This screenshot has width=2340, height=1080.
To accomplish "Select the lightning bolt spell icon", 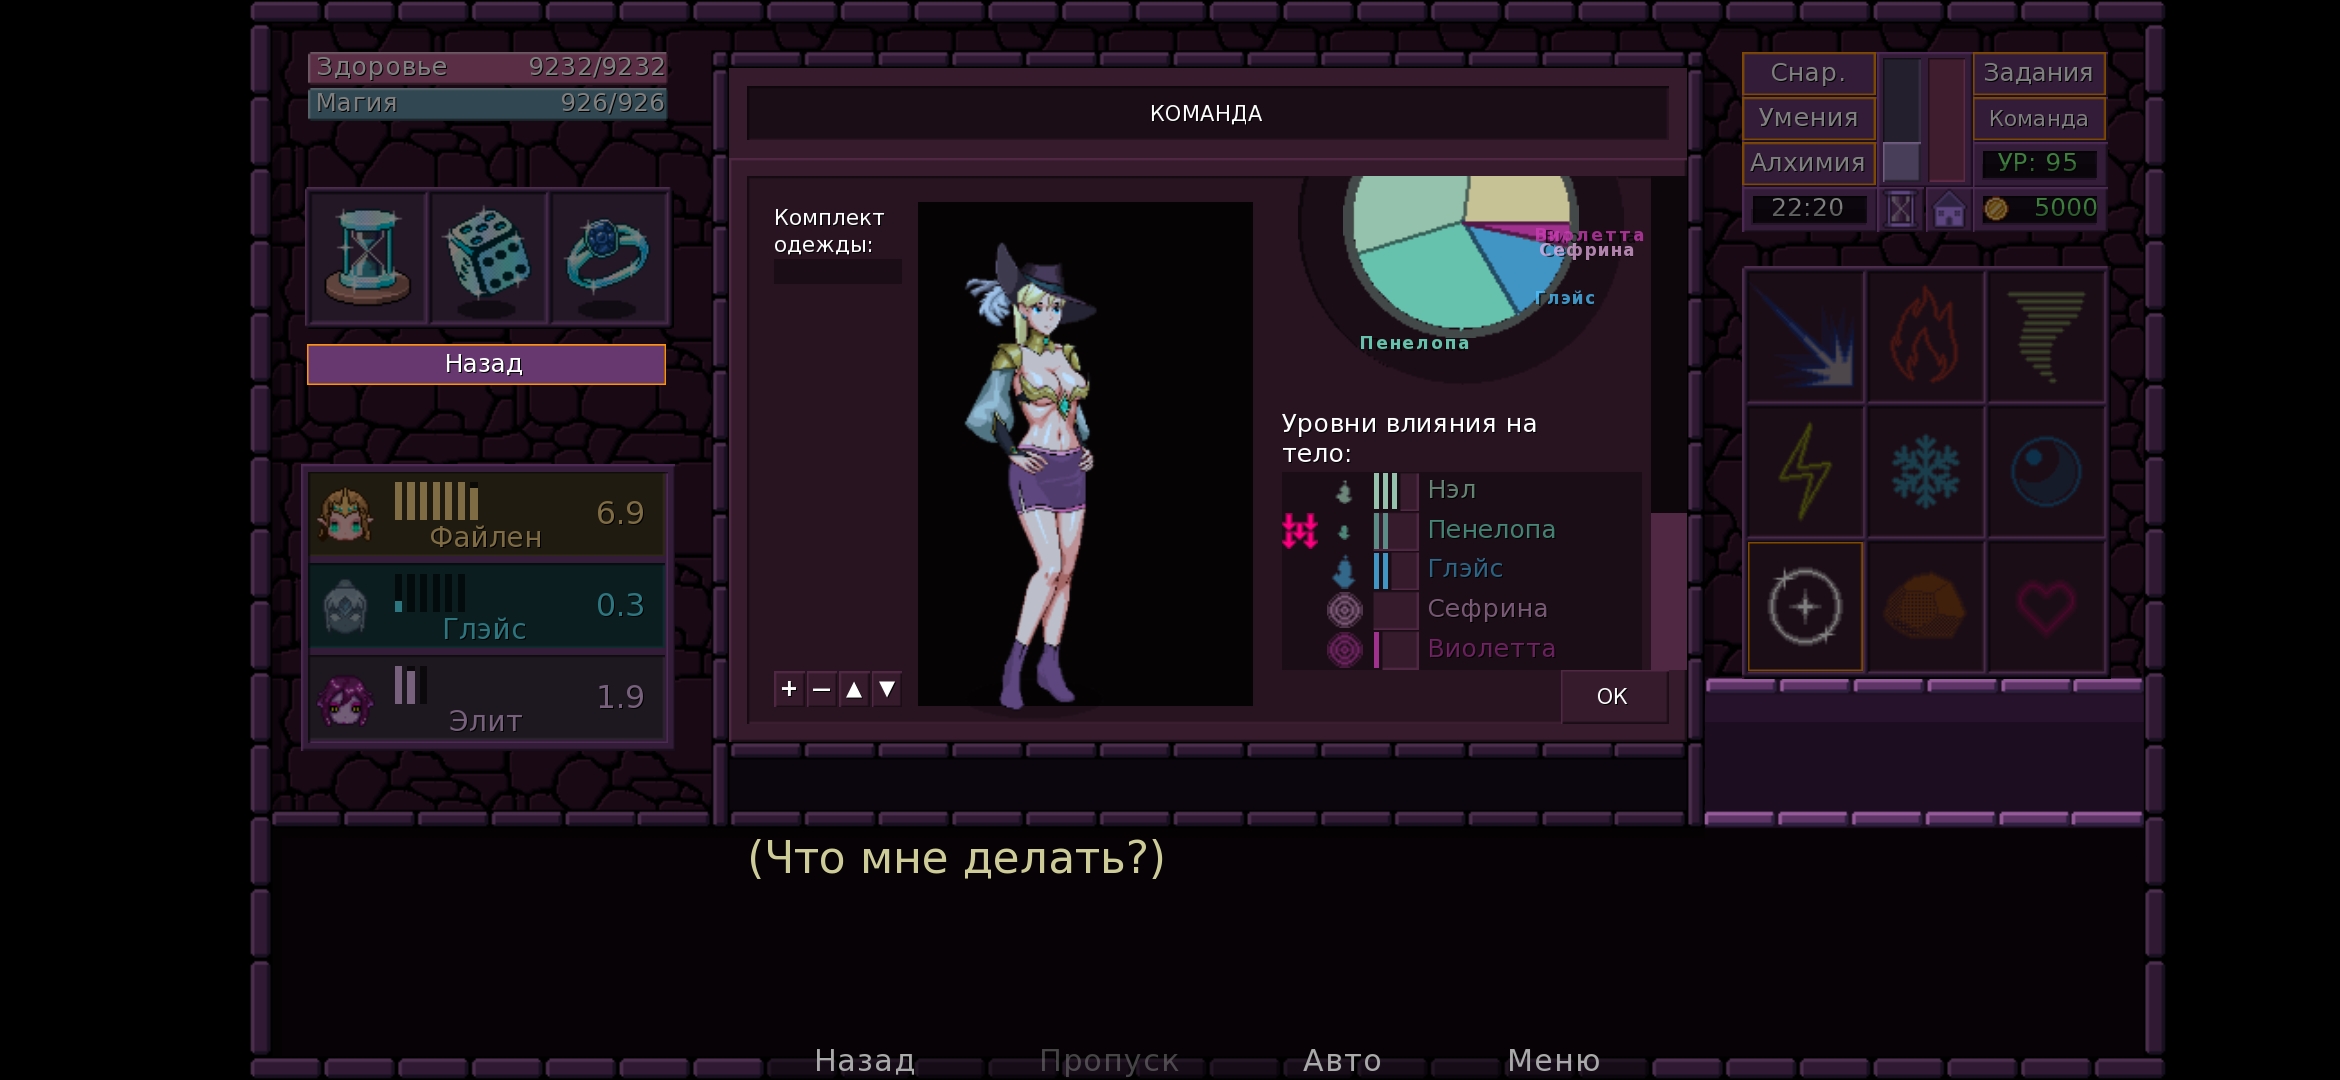I will click(x=1805, y=471).
